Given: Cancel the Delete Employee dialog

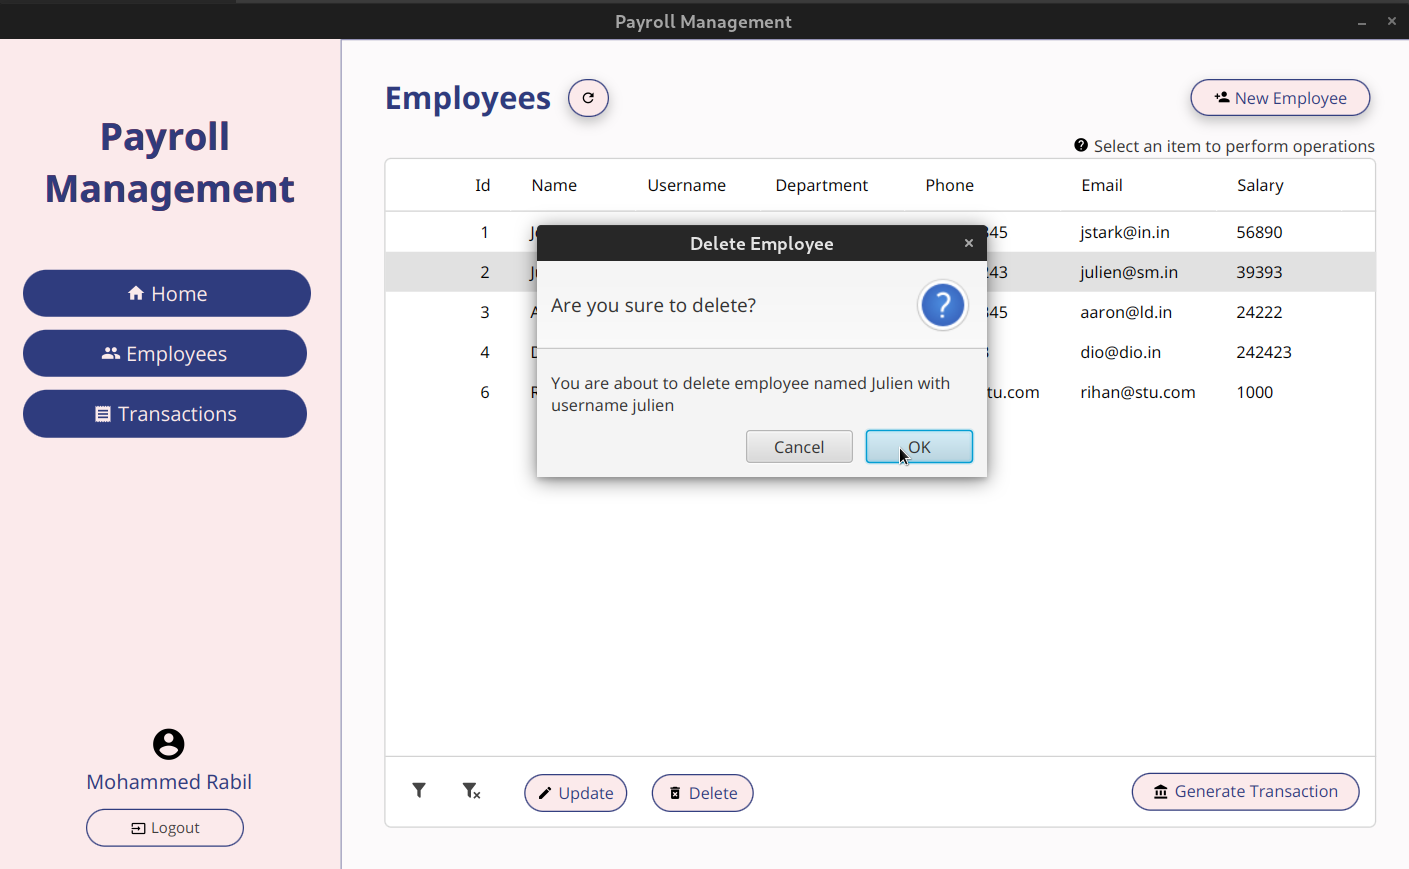Looking at the screenshot, I should pyautogui.click(x=799, y=446).
